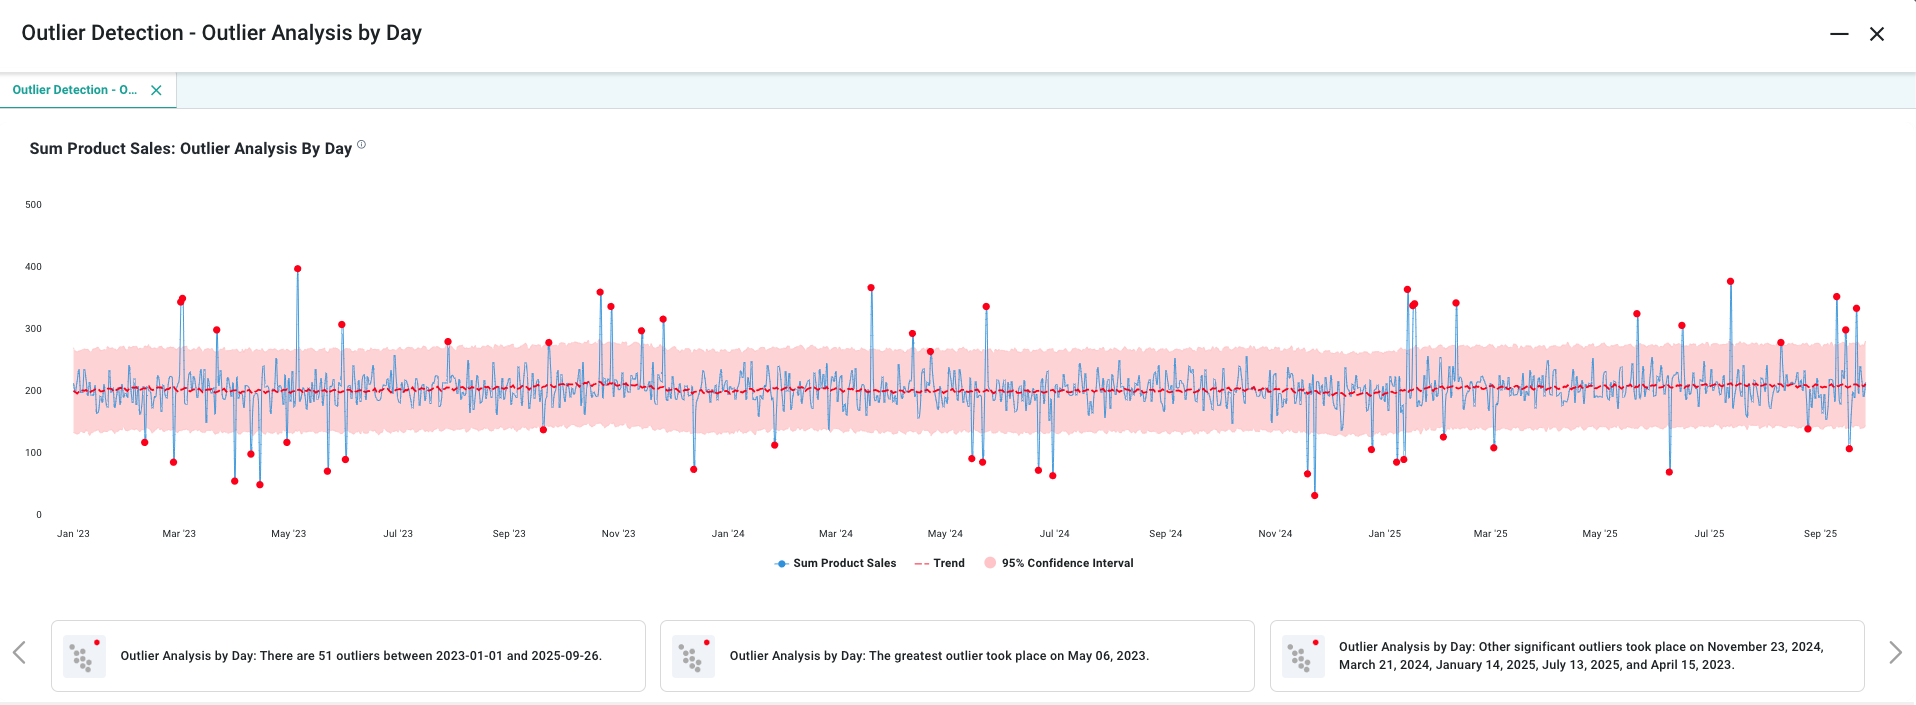
Task: Go to next insight cards
Action: tap(1895, 653)
